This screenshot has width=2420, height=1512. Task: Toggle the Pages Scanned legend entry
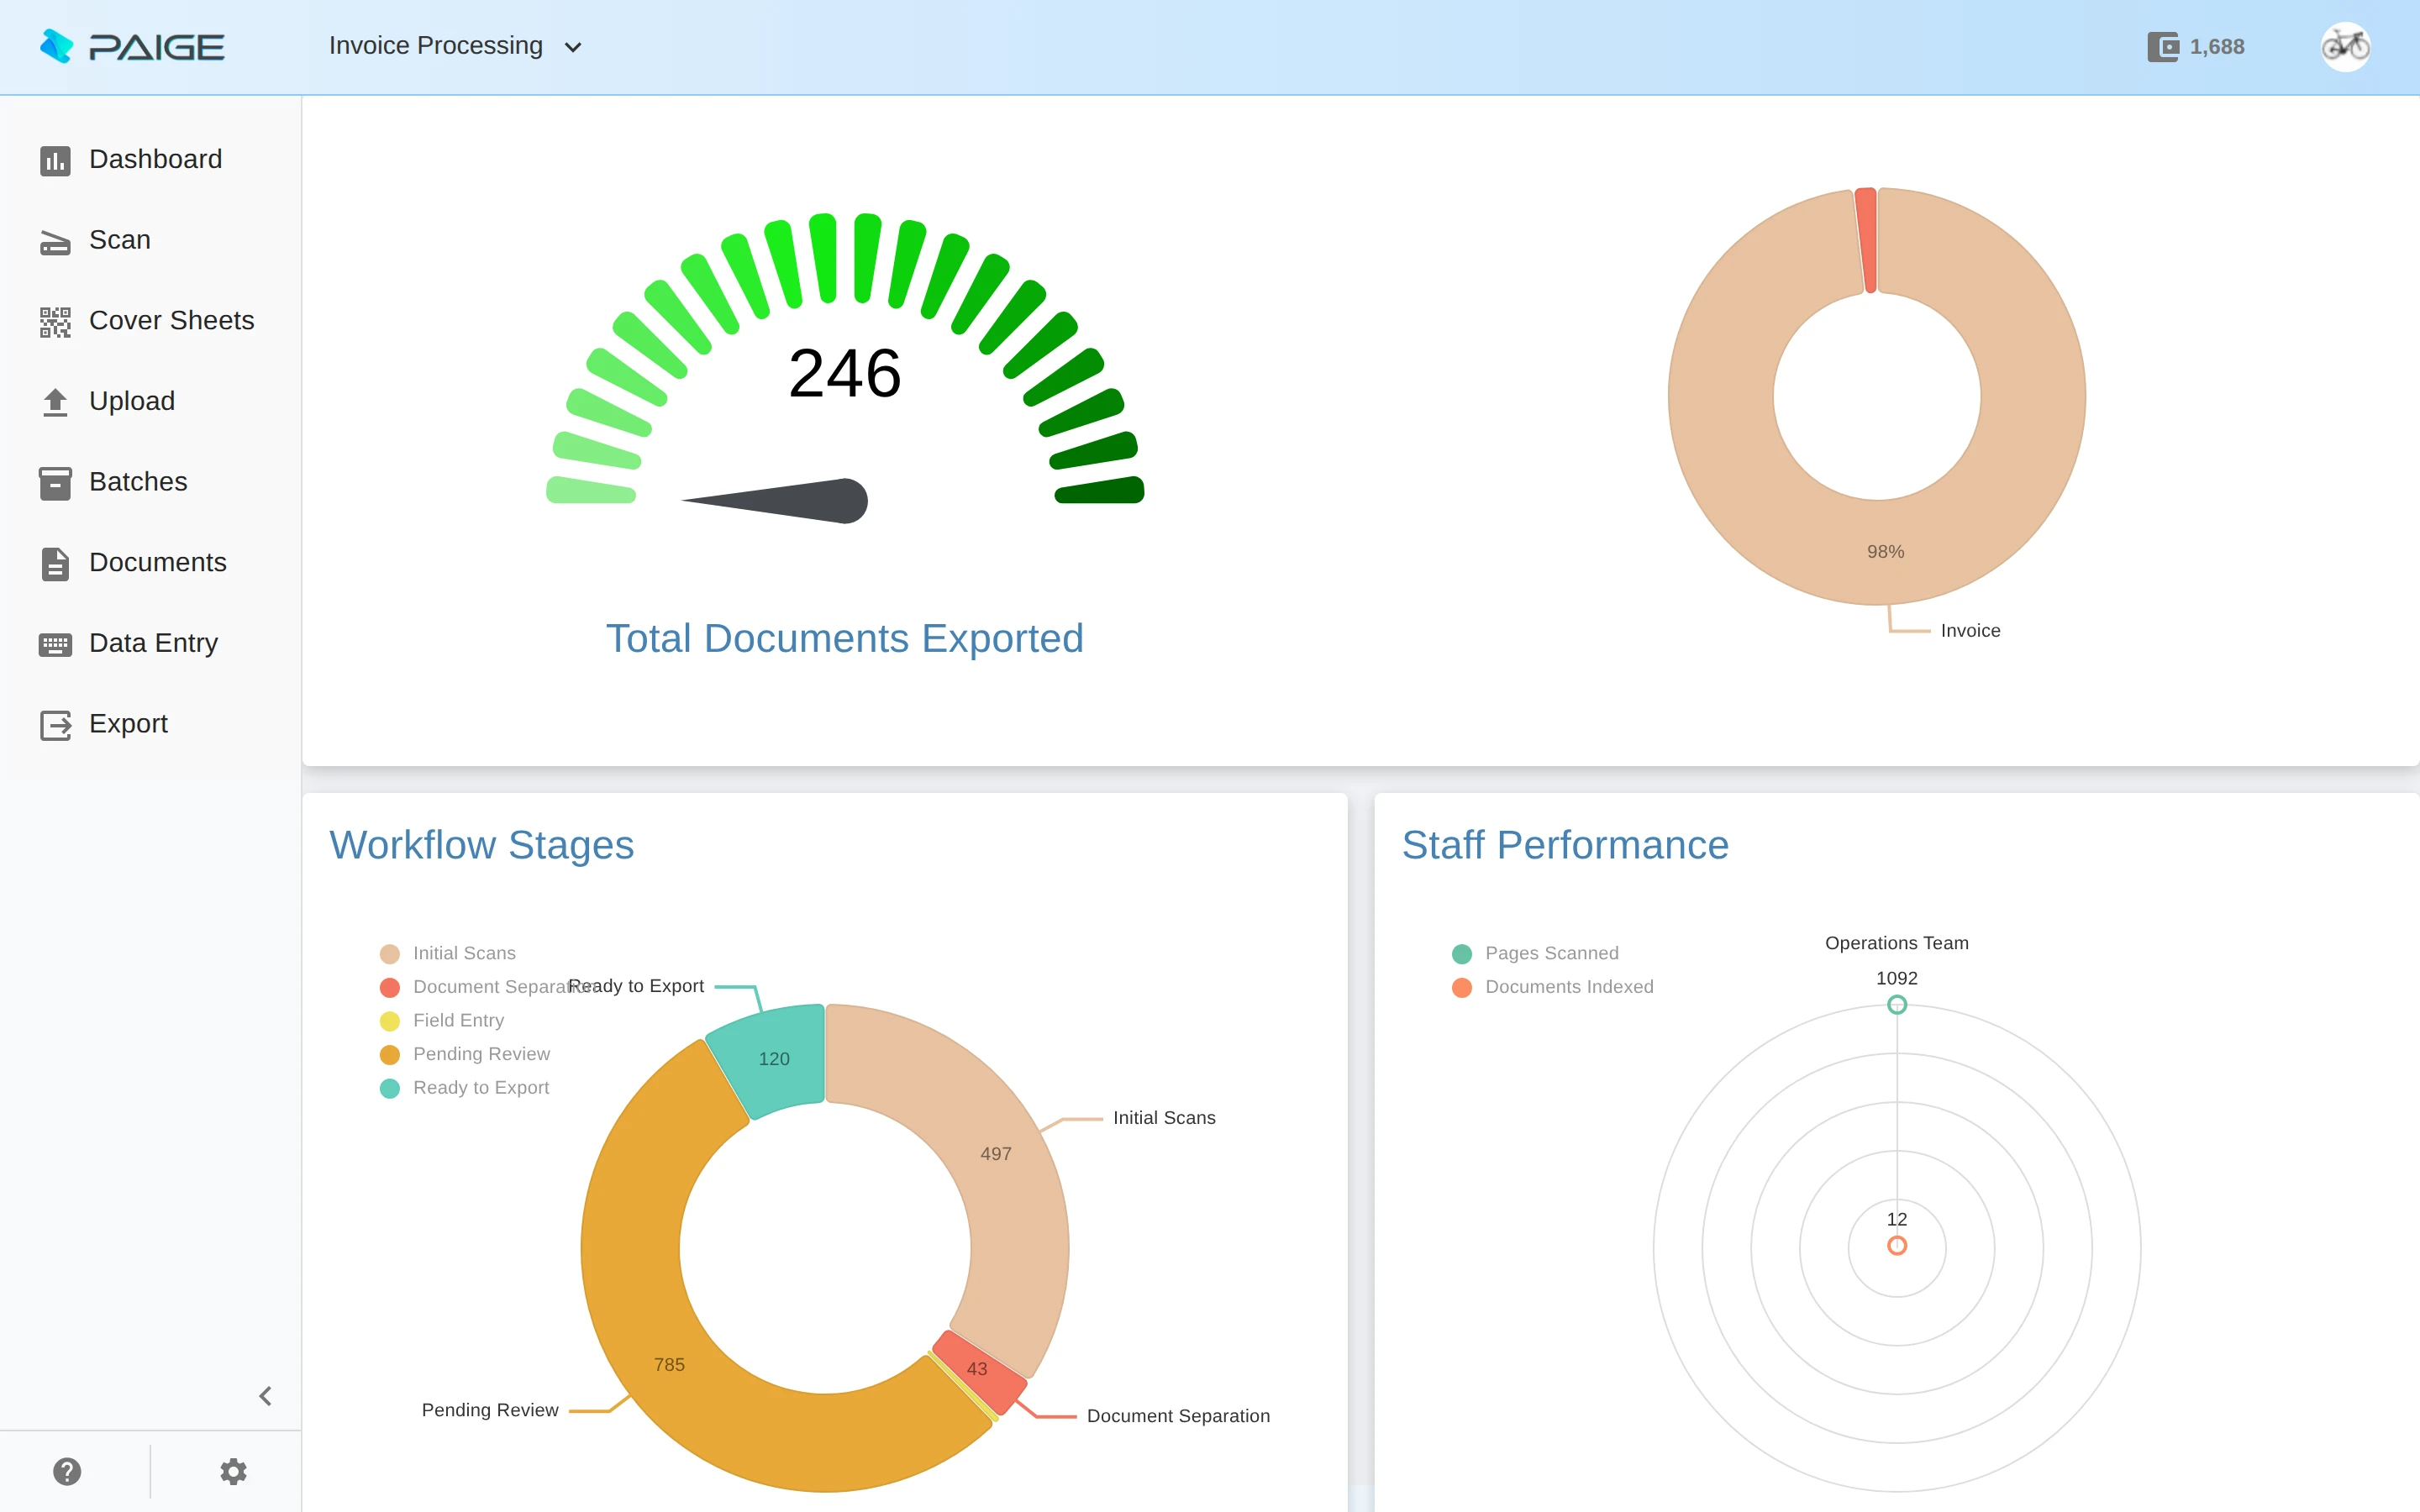click(x=1535, y=953)
